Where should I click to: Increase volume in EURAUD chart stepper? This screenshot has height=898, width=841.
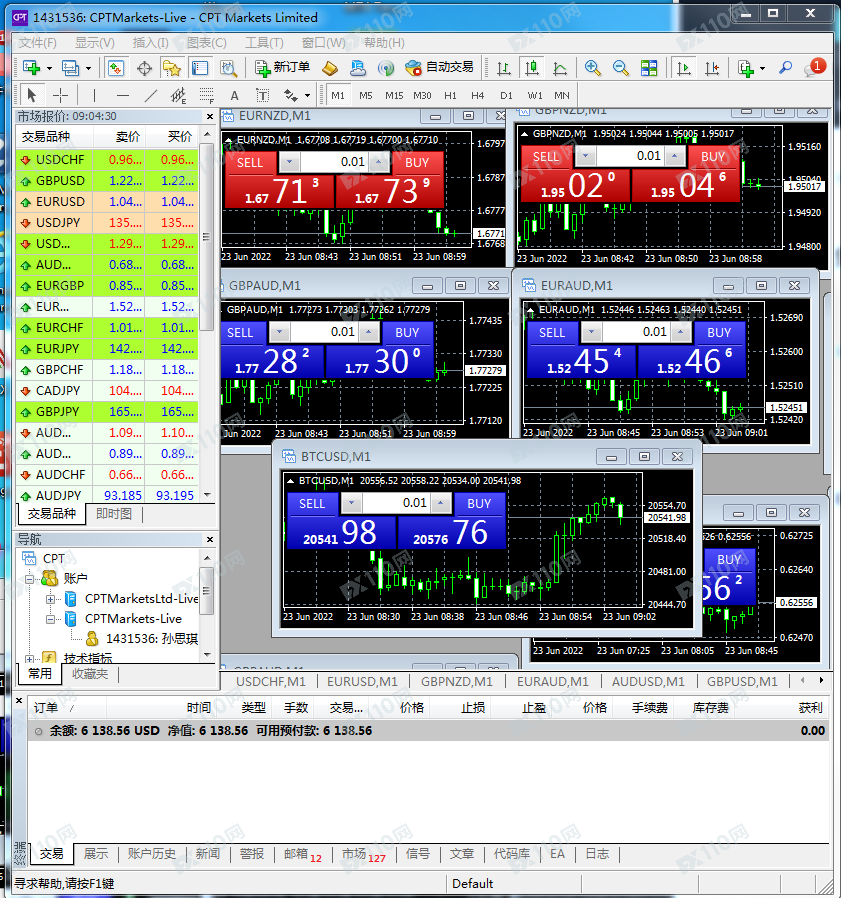click(x=680, y=332)
